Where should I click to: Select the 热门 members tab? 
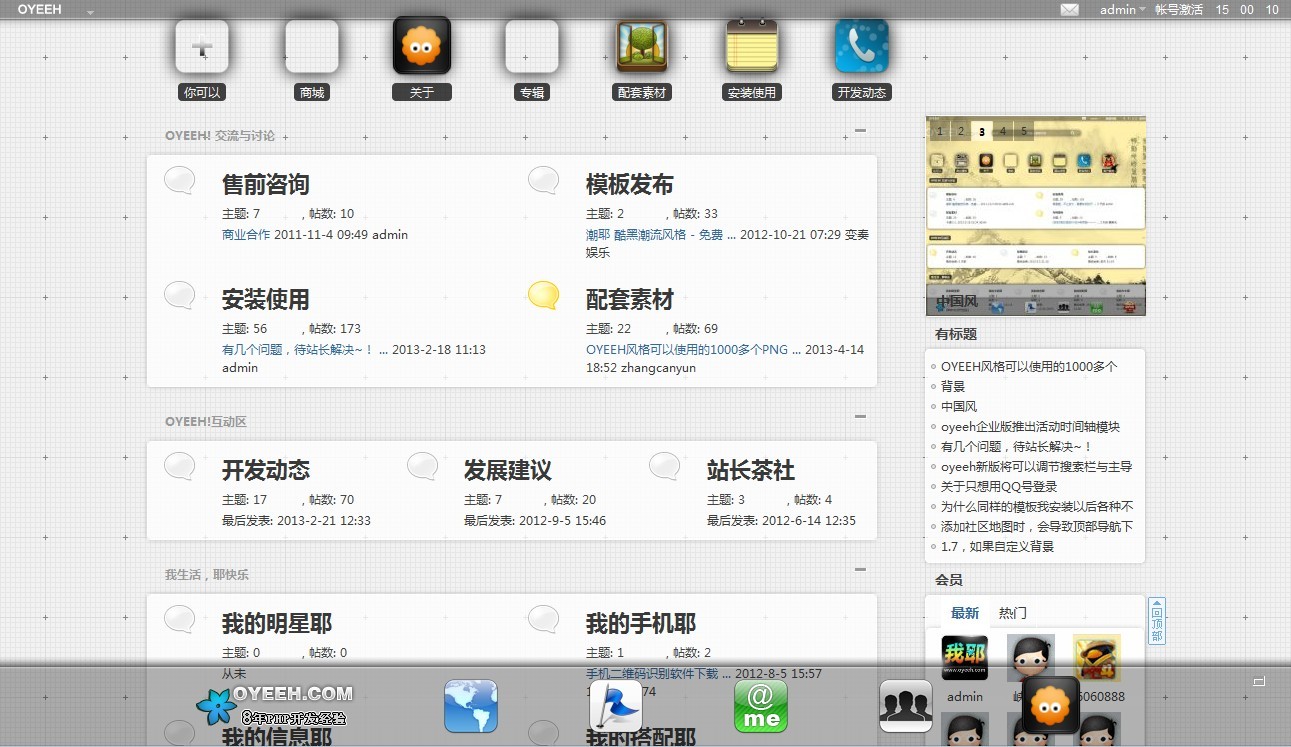[1013, 613]
